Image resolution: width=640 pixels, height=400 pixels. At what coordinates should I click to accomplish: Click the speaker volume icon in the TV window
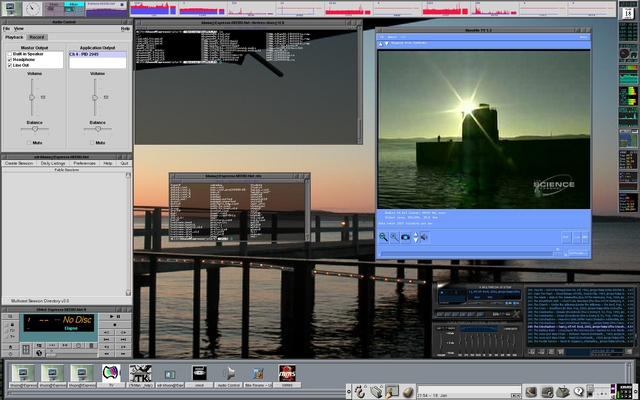click(x=425, y=237)
